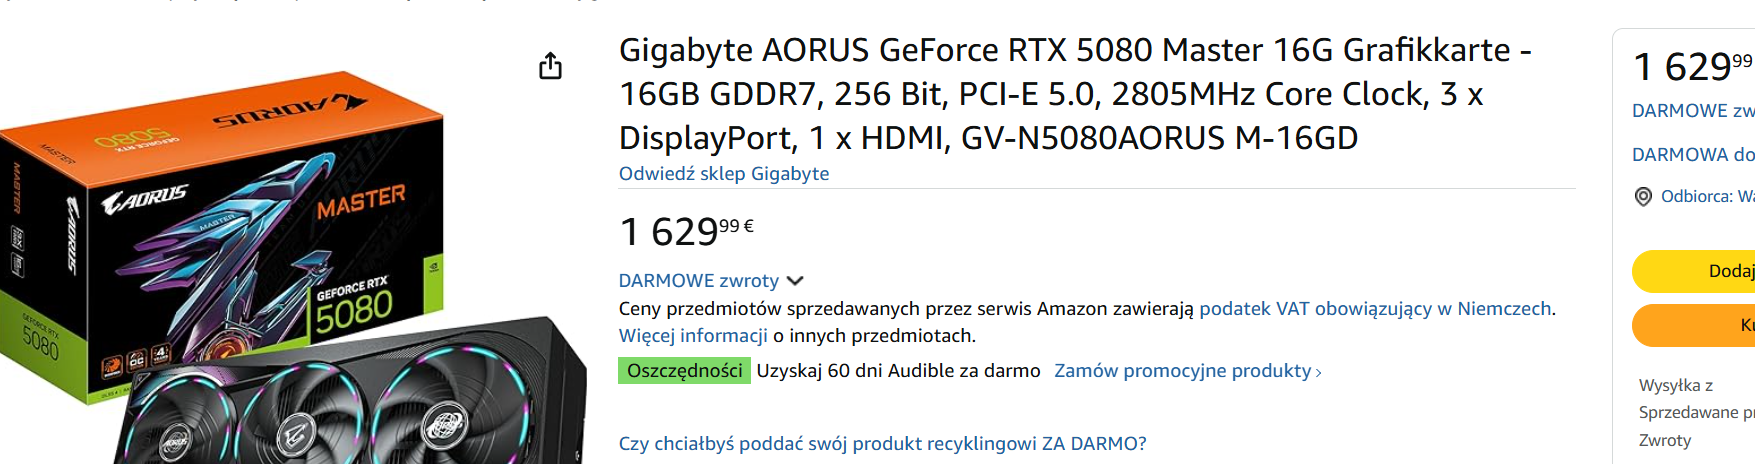Viewport: 1755px width, 464px height.
Task: Click the 'Zwroty' label in the buy box
Action: pos(1665,441)
